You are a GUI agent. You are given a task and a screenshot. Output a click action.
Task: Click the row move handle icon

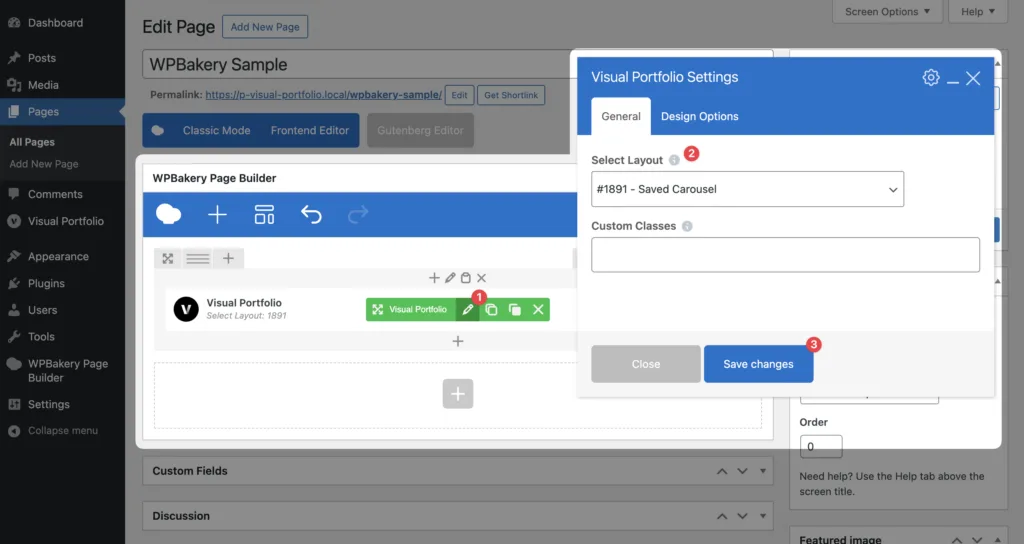(x=168, y=259)
